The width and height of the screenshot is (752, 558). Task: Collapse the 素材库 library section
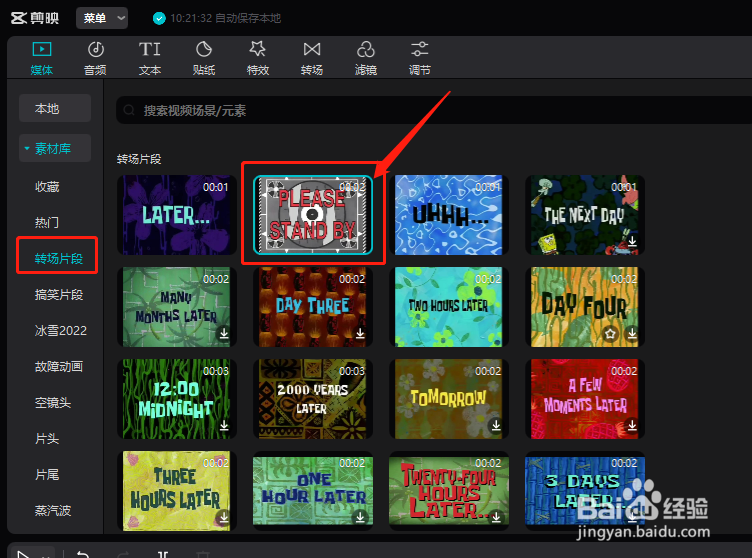point(55,148)
